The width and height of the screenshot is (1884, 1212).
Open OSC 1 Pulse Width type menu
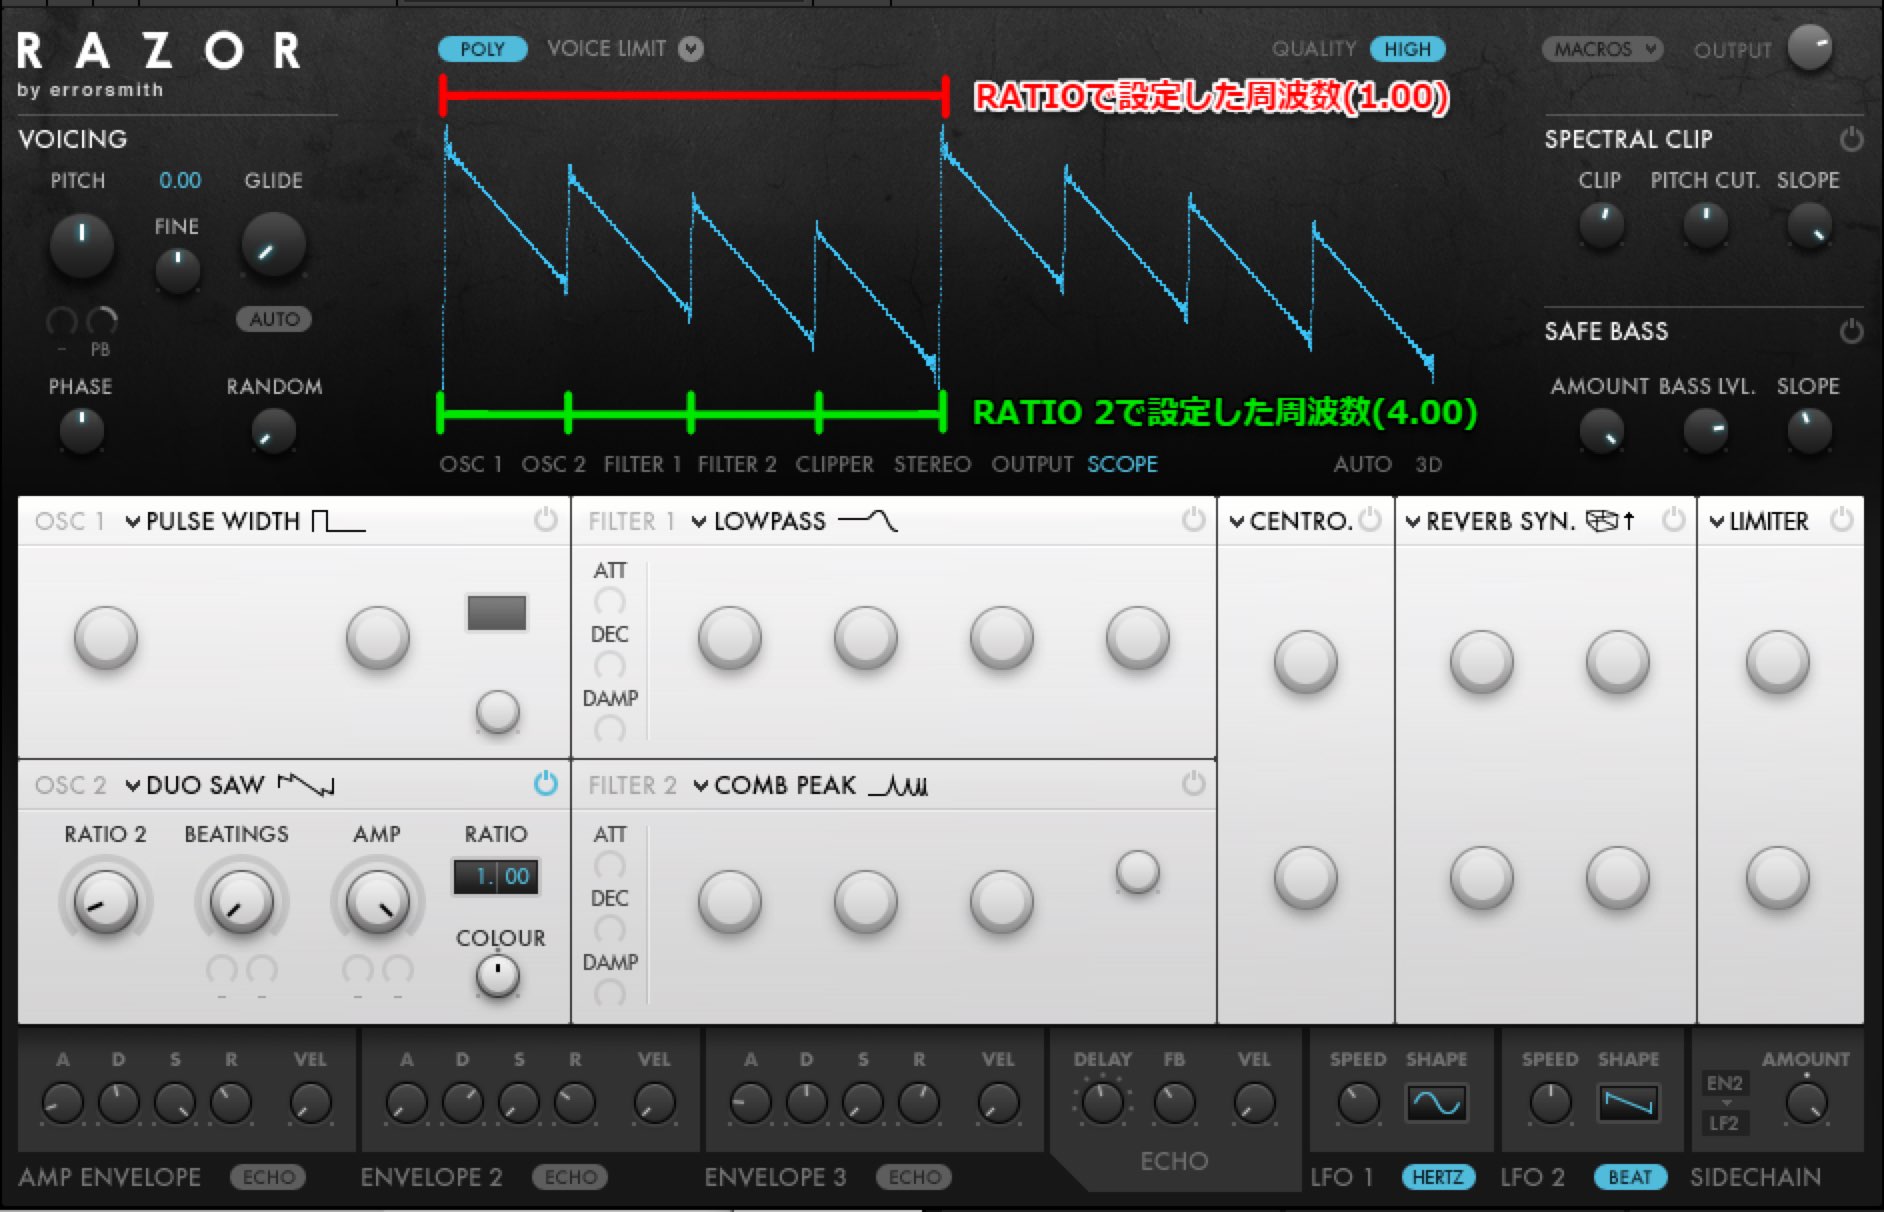tap(245, 521)
